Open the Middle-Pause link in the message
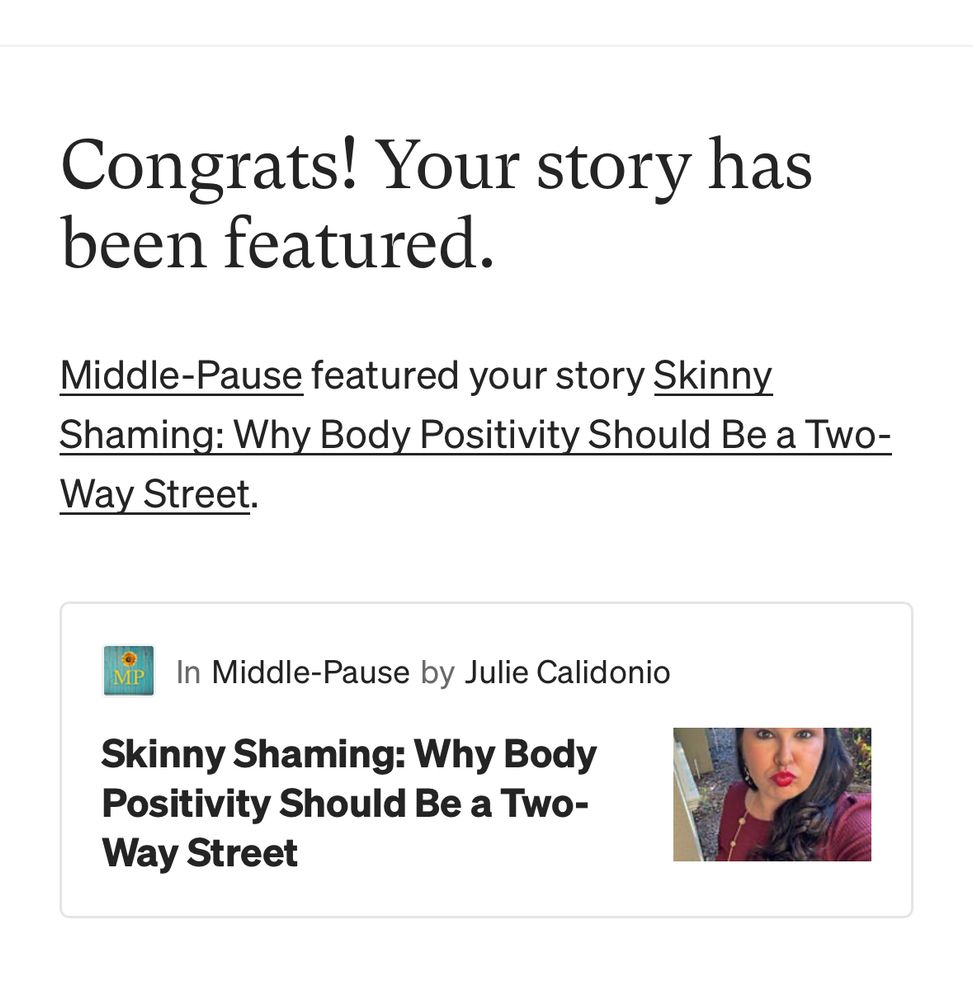973x1000 pixels. 180,375
